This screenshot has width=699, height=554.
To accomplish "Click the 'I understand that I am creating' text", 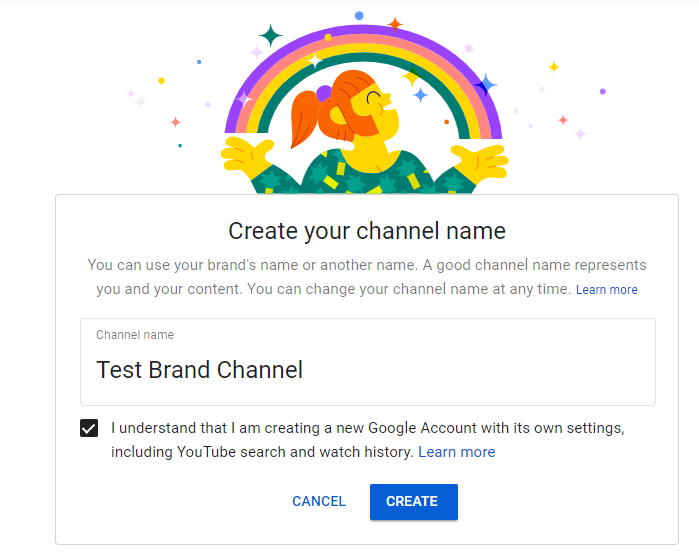I will pyautogui.click(x=215, y=428).
